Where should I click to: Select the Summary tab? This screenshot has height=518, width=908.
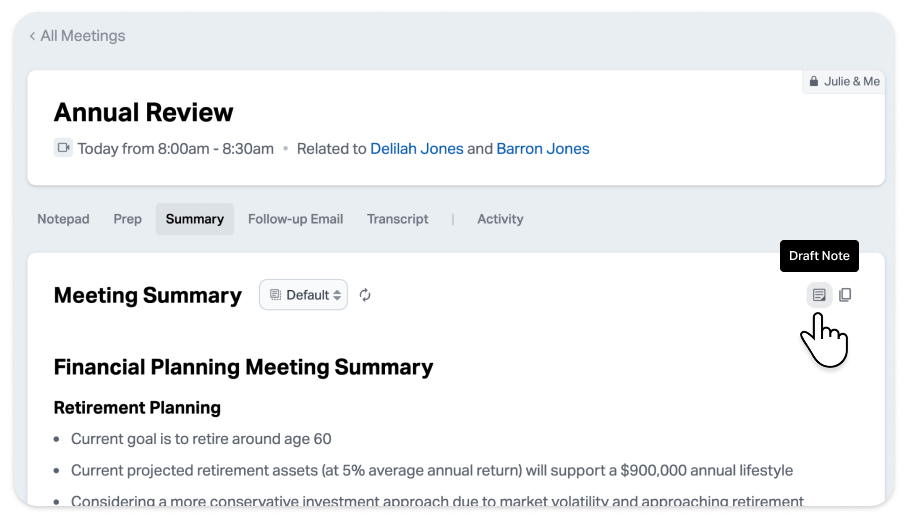194,219
